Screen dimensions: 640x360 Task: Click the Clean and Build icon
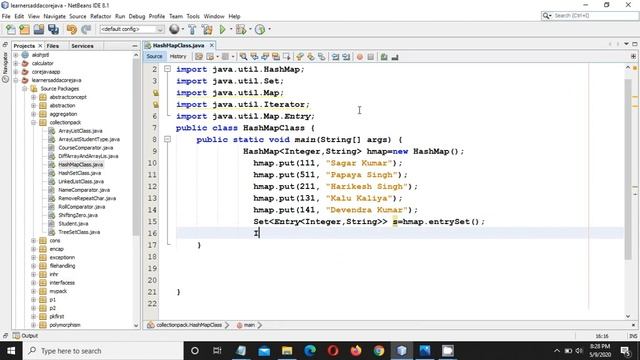[207, 29]
